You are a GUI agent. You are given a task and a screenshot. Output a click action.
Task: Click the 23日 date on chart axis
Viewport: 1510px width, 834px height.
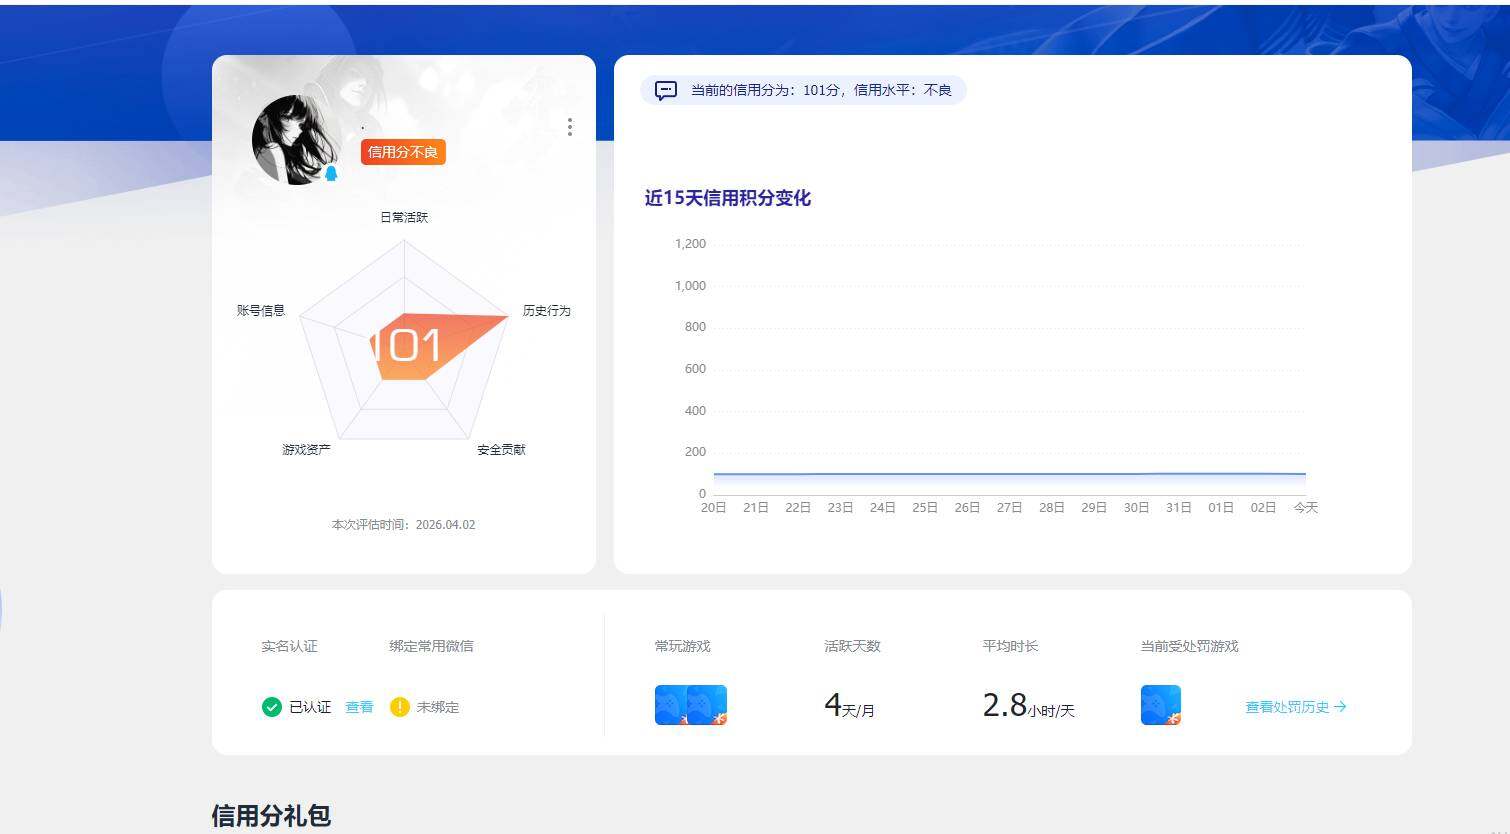(x=840, y=508)
